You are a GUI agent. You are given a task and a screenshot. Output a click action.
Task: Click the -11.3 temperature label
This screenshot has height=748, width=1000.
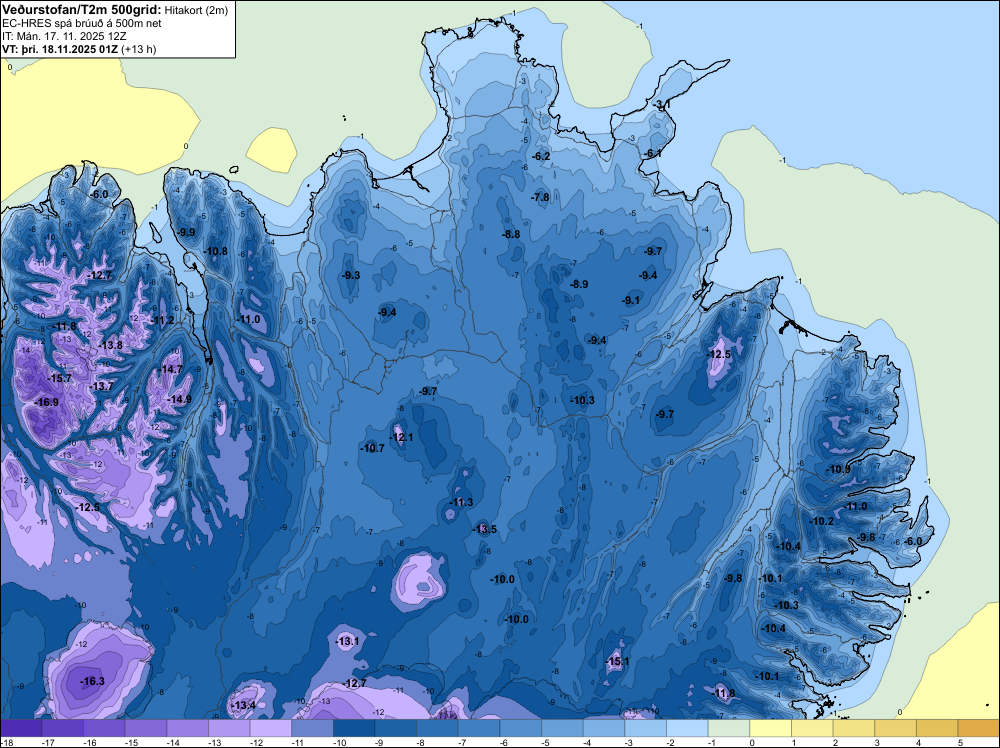click(x=461, y=502)
